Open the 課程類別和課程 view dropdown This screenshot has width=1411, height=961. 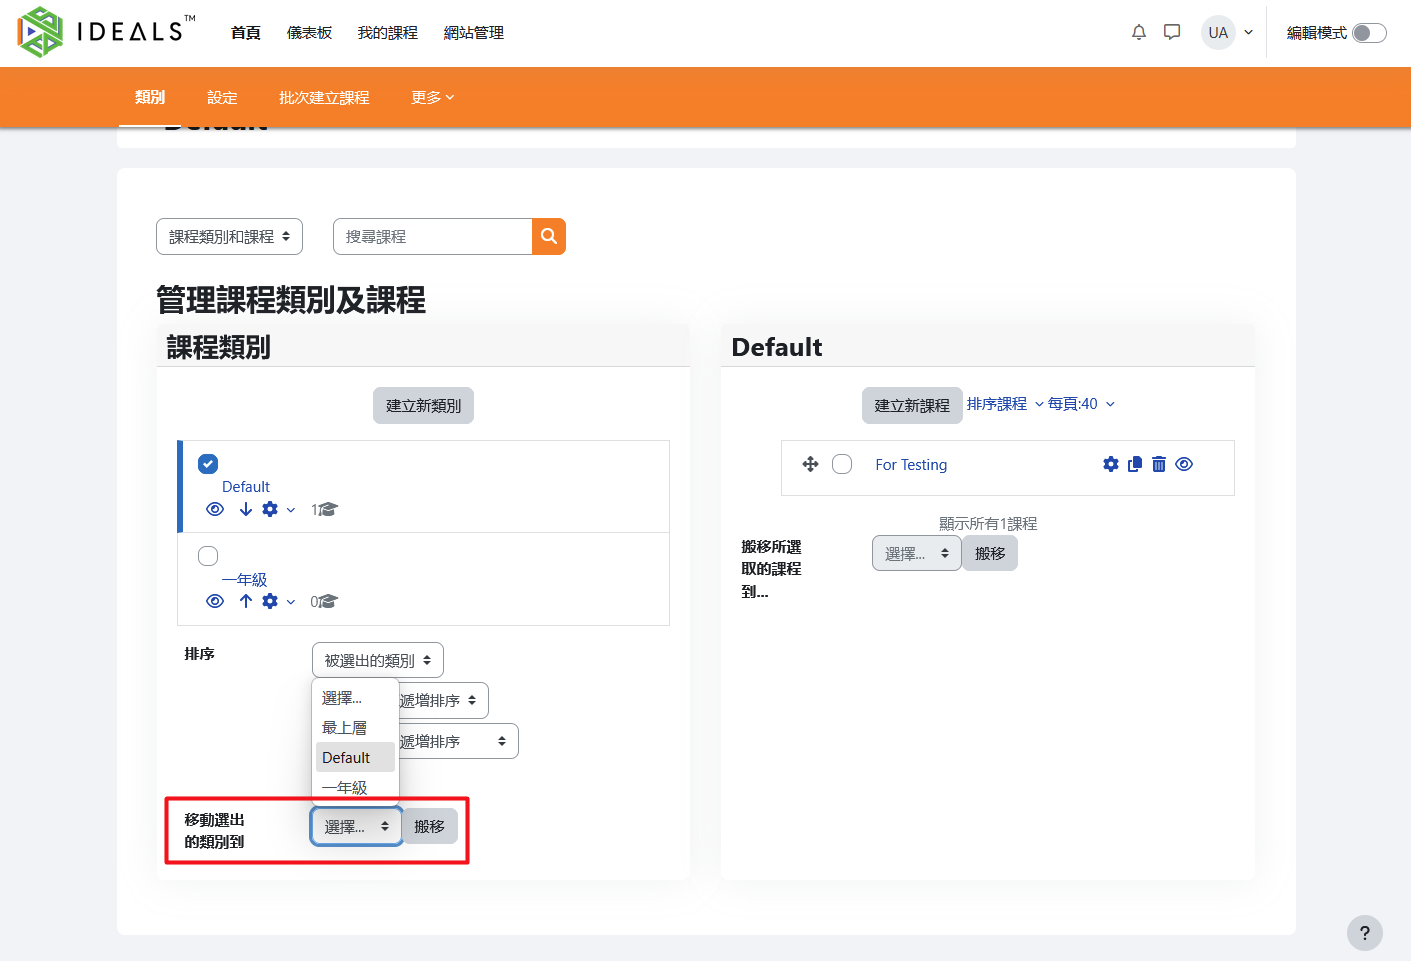coord(229,237)
